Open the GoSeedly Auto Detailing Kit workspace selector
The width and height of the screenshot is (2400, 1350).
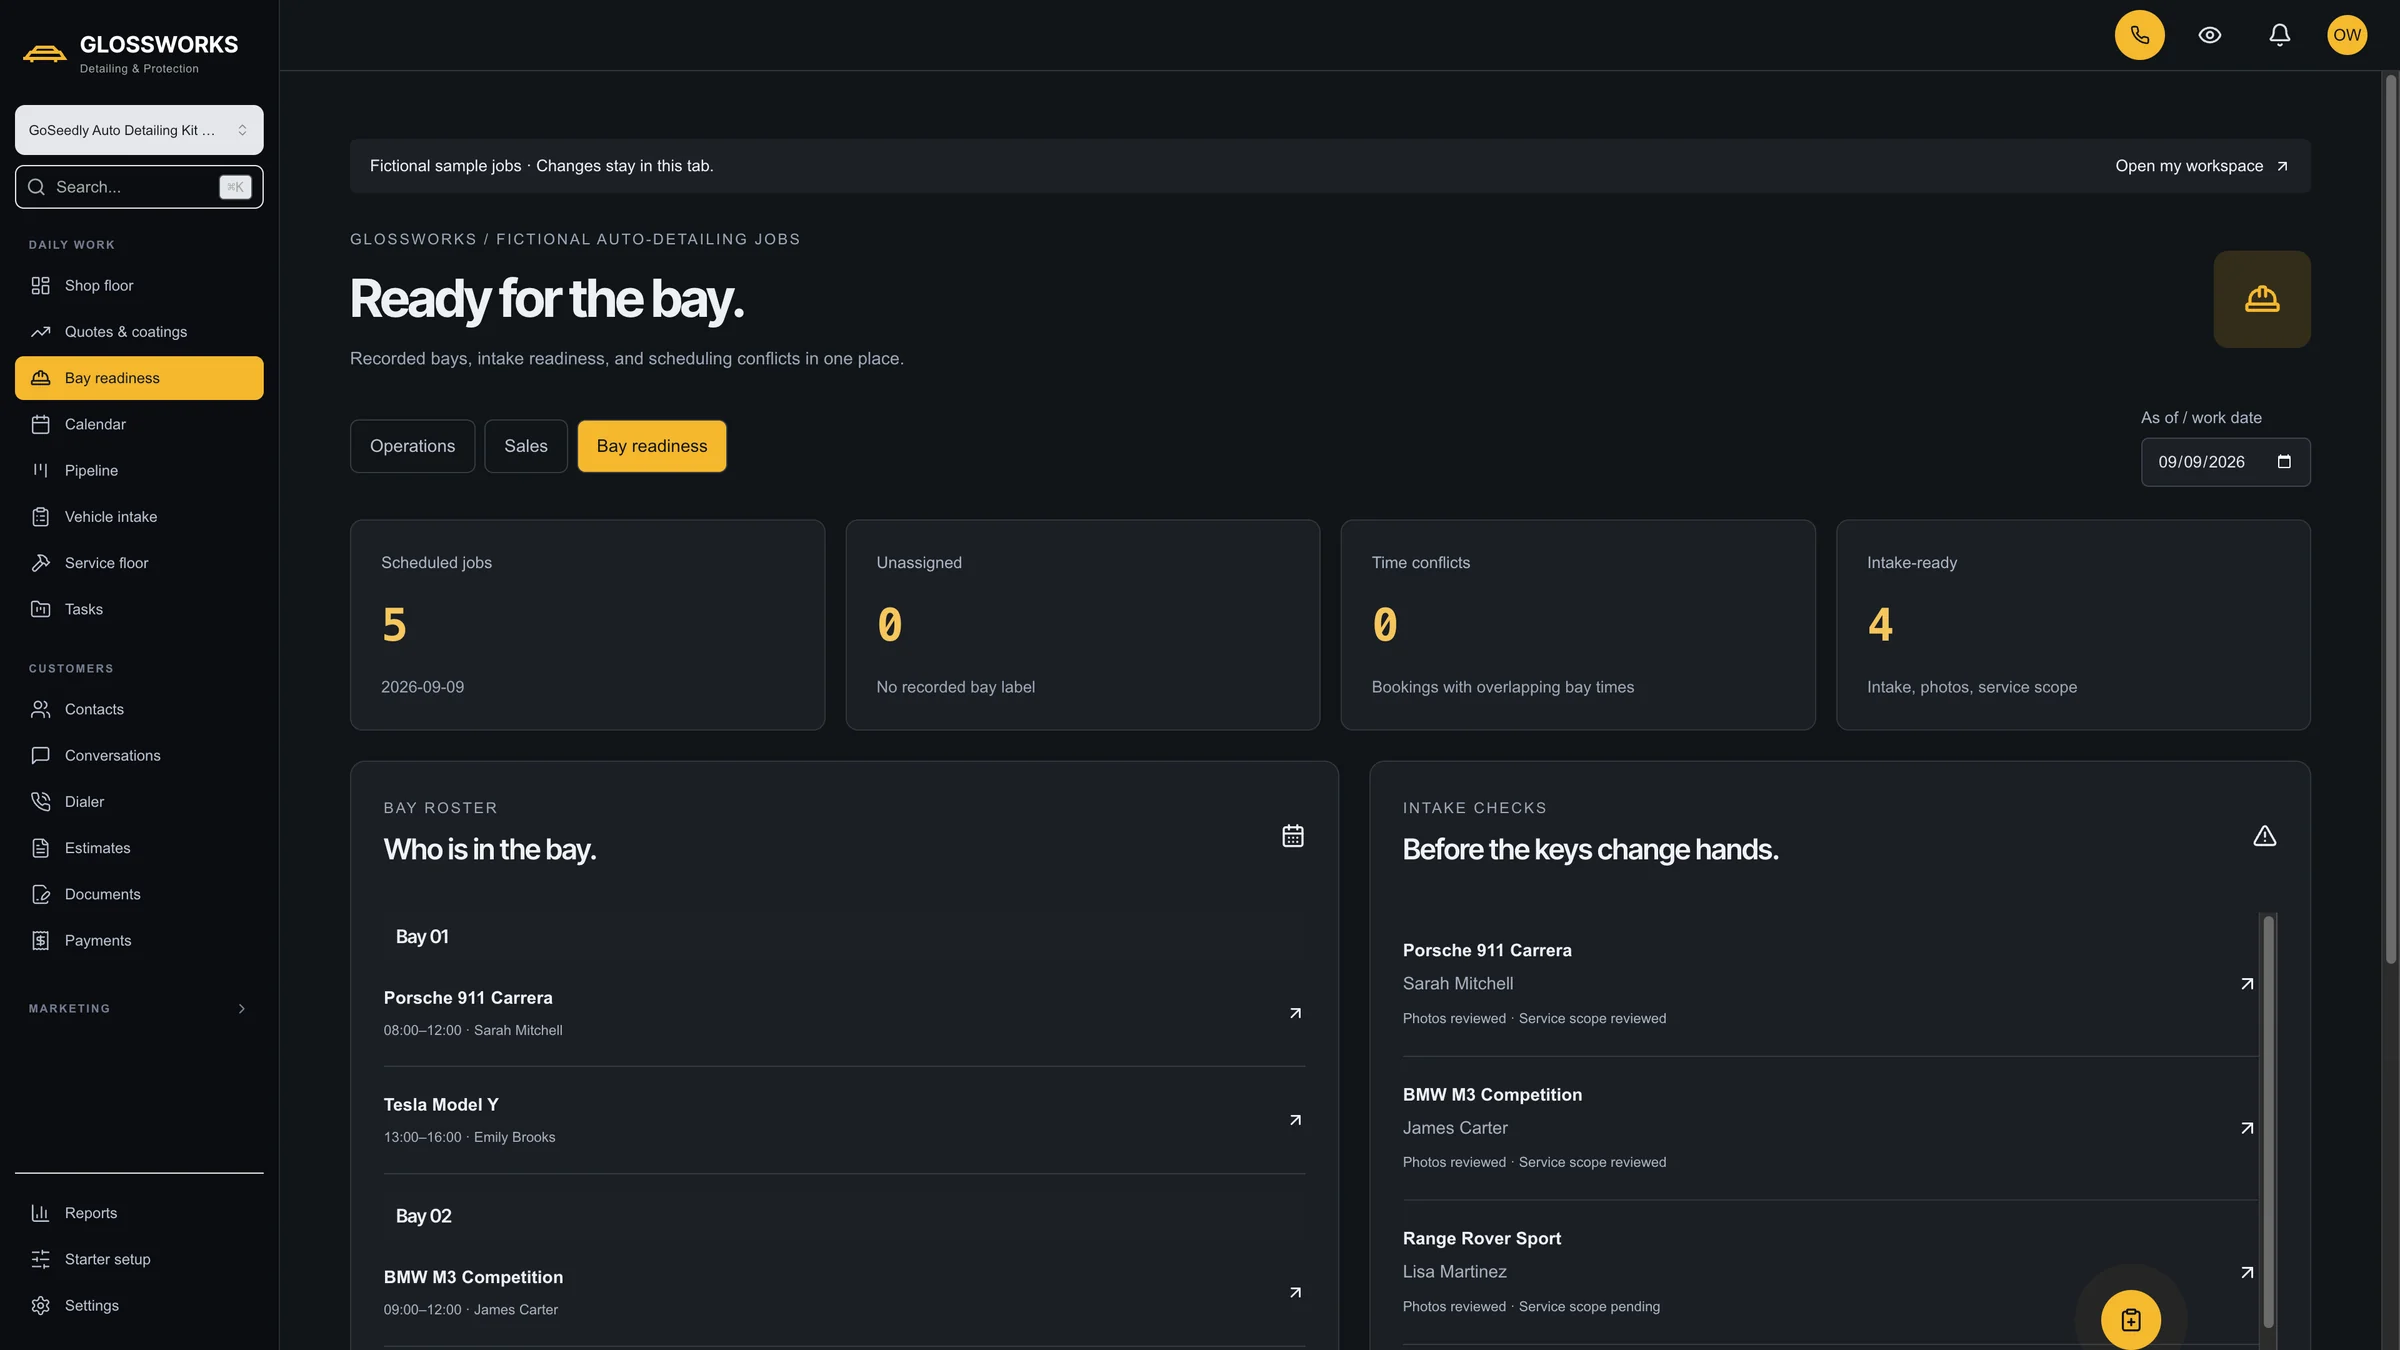coord(139,130)
